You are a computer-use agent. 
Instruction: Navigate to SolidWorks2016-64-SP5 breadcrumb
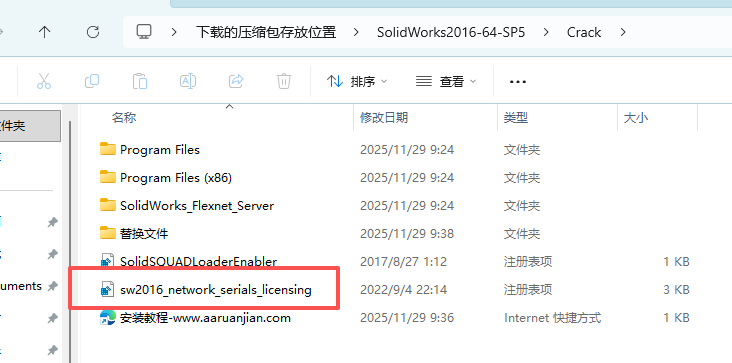pos(451,32)
